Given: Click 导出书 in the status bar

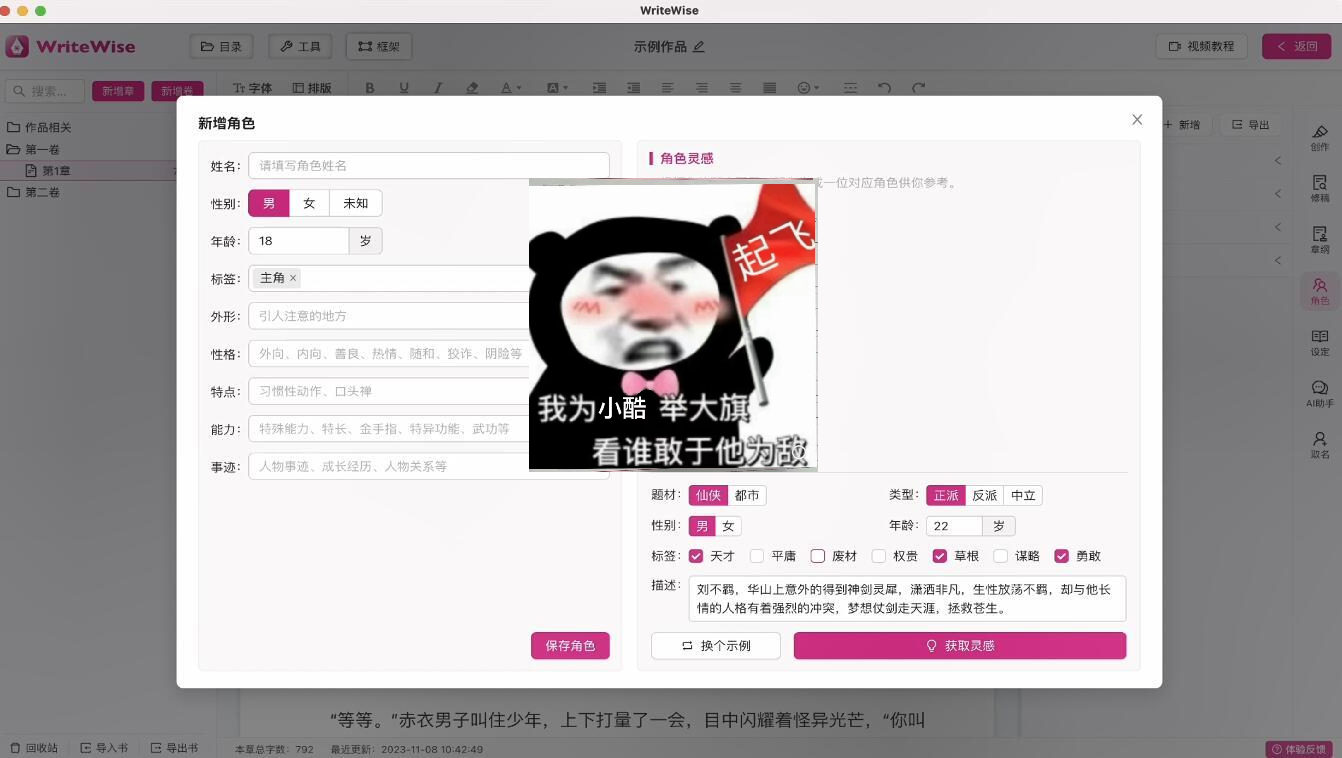Looking at the screenshot, I should [174, 747].
